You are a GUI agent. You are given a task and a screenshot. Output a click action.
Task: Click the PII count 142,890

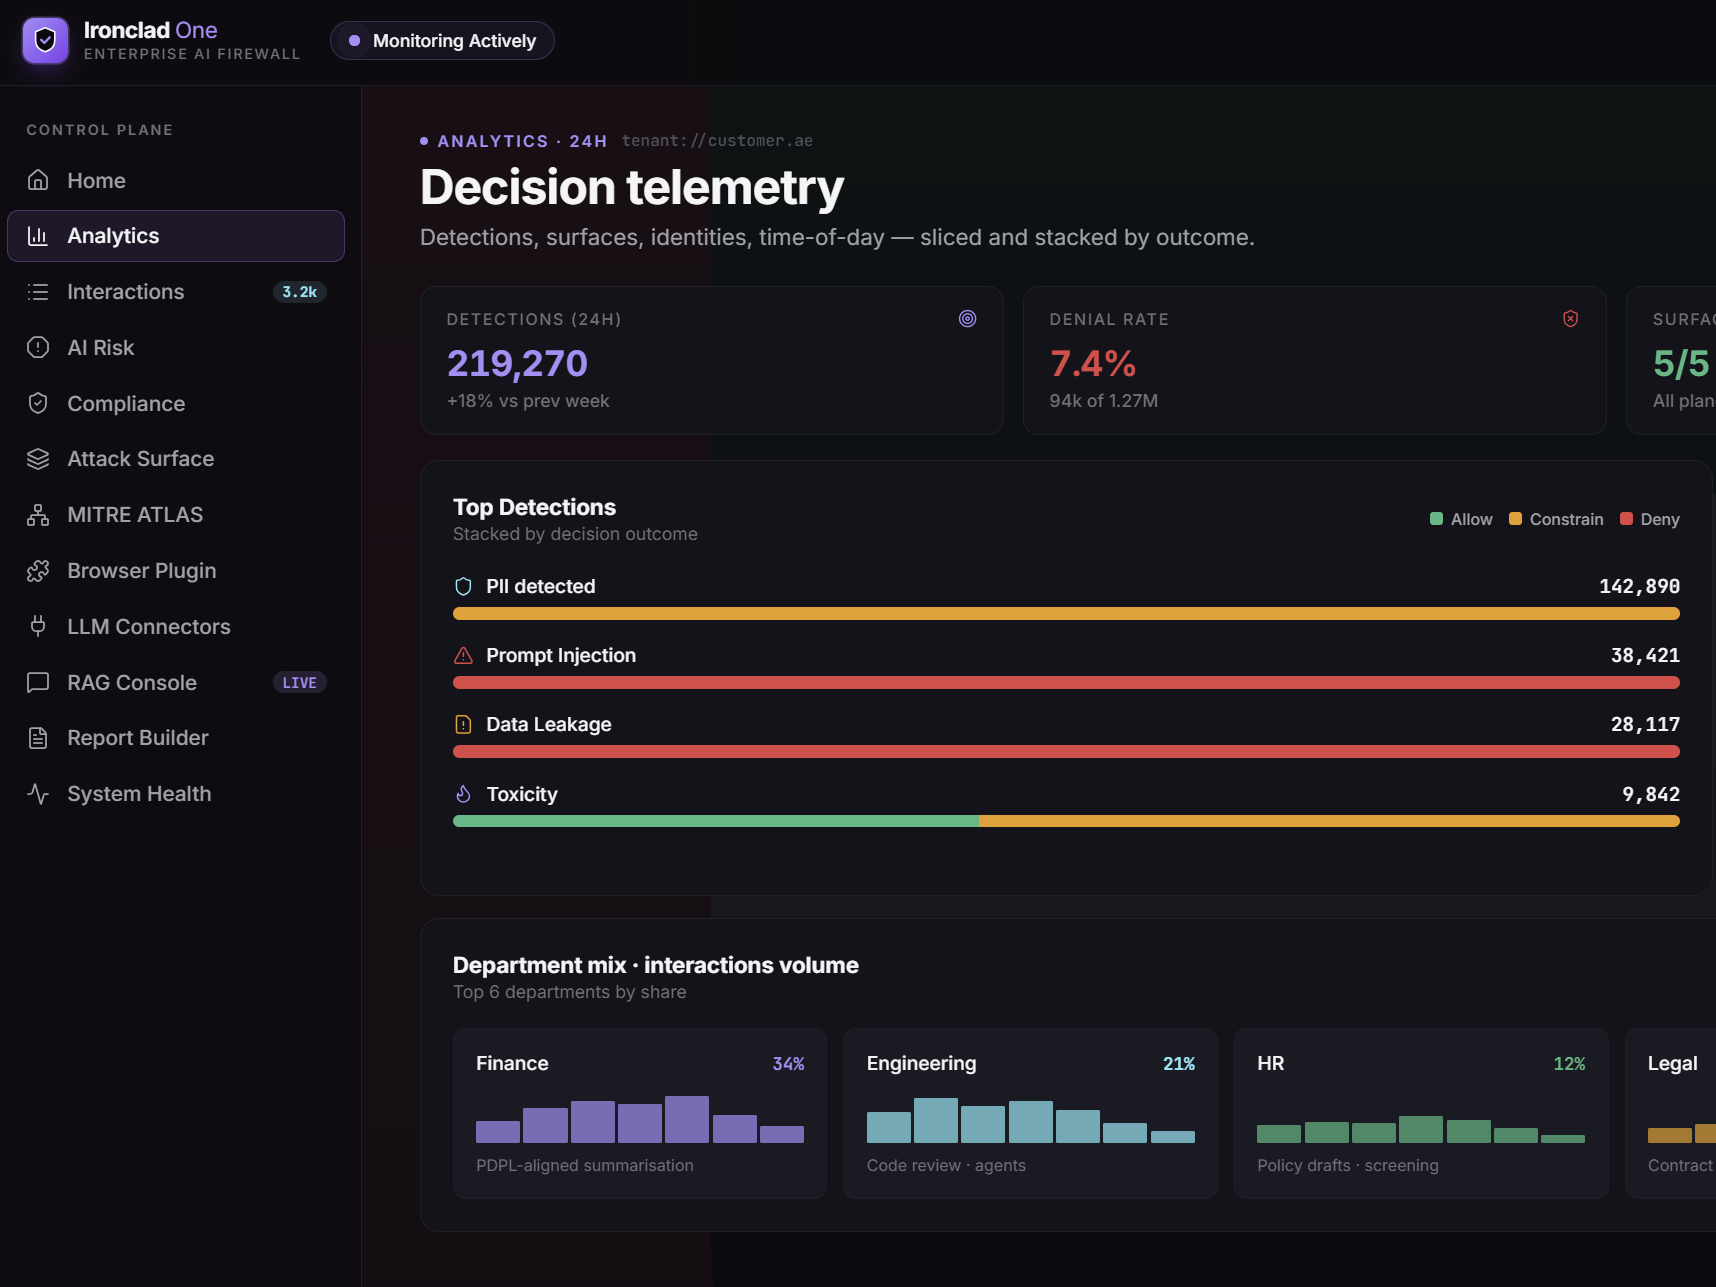click(x=1639, y=586)
